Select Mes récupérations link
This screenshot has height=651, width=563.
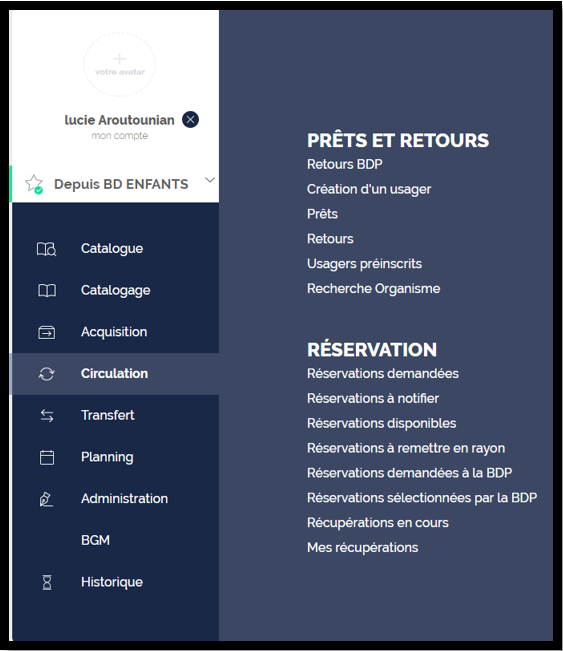pyautogui.click(x=362, y=548)
